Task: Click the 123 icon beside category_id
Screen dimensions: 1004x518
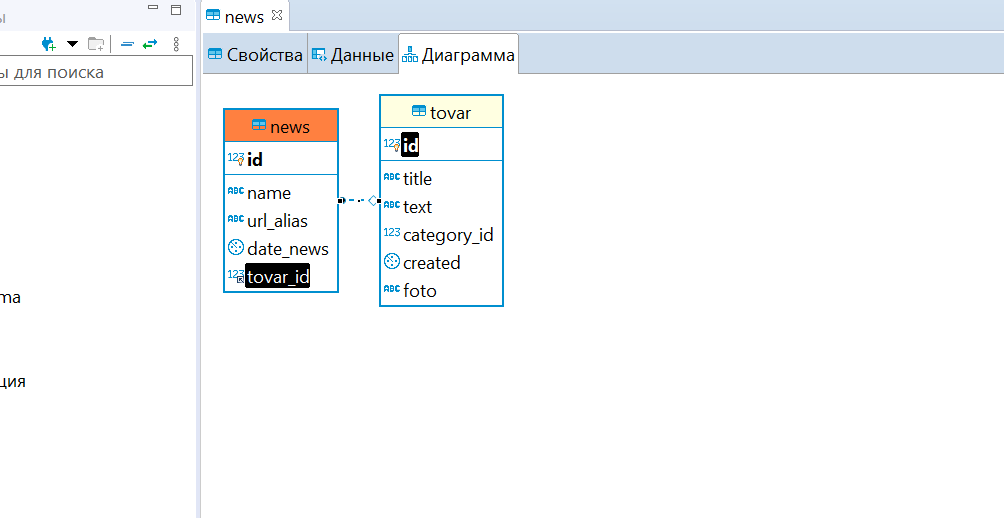Action: click(x=392, y=232)
